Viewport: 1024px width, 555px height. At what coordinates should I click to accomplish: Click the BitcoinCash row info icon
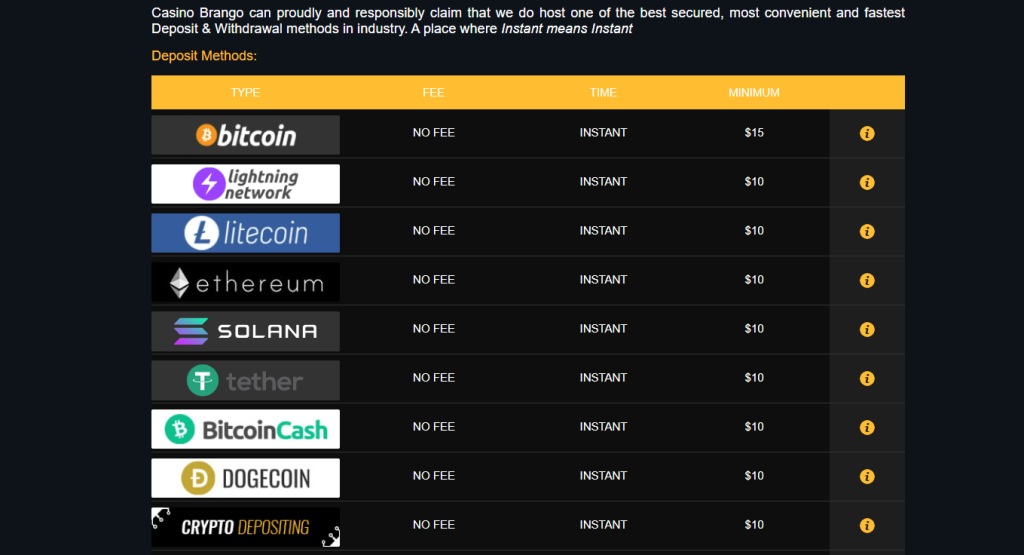click(x=867, y=427)
